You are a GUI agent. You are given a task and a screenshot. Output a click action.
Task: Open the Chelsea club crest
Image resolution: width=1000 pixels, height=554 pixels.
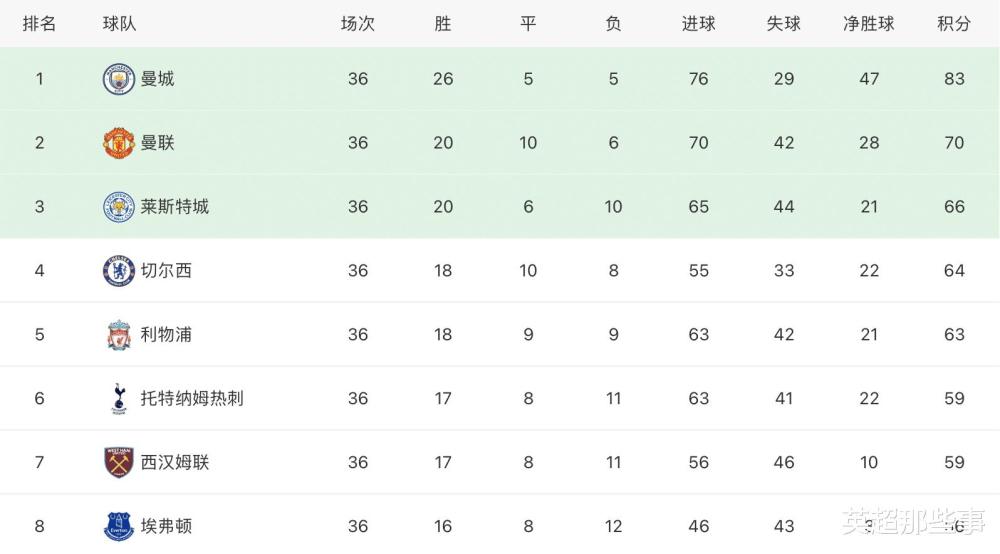point(119,271)
